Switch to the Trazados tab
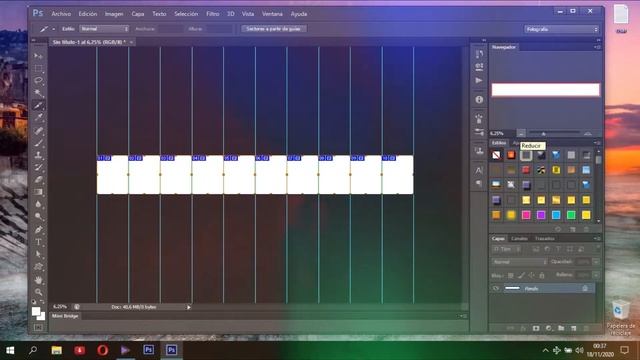This screenshot has width=640, height=360. click(x=544, y=238)
